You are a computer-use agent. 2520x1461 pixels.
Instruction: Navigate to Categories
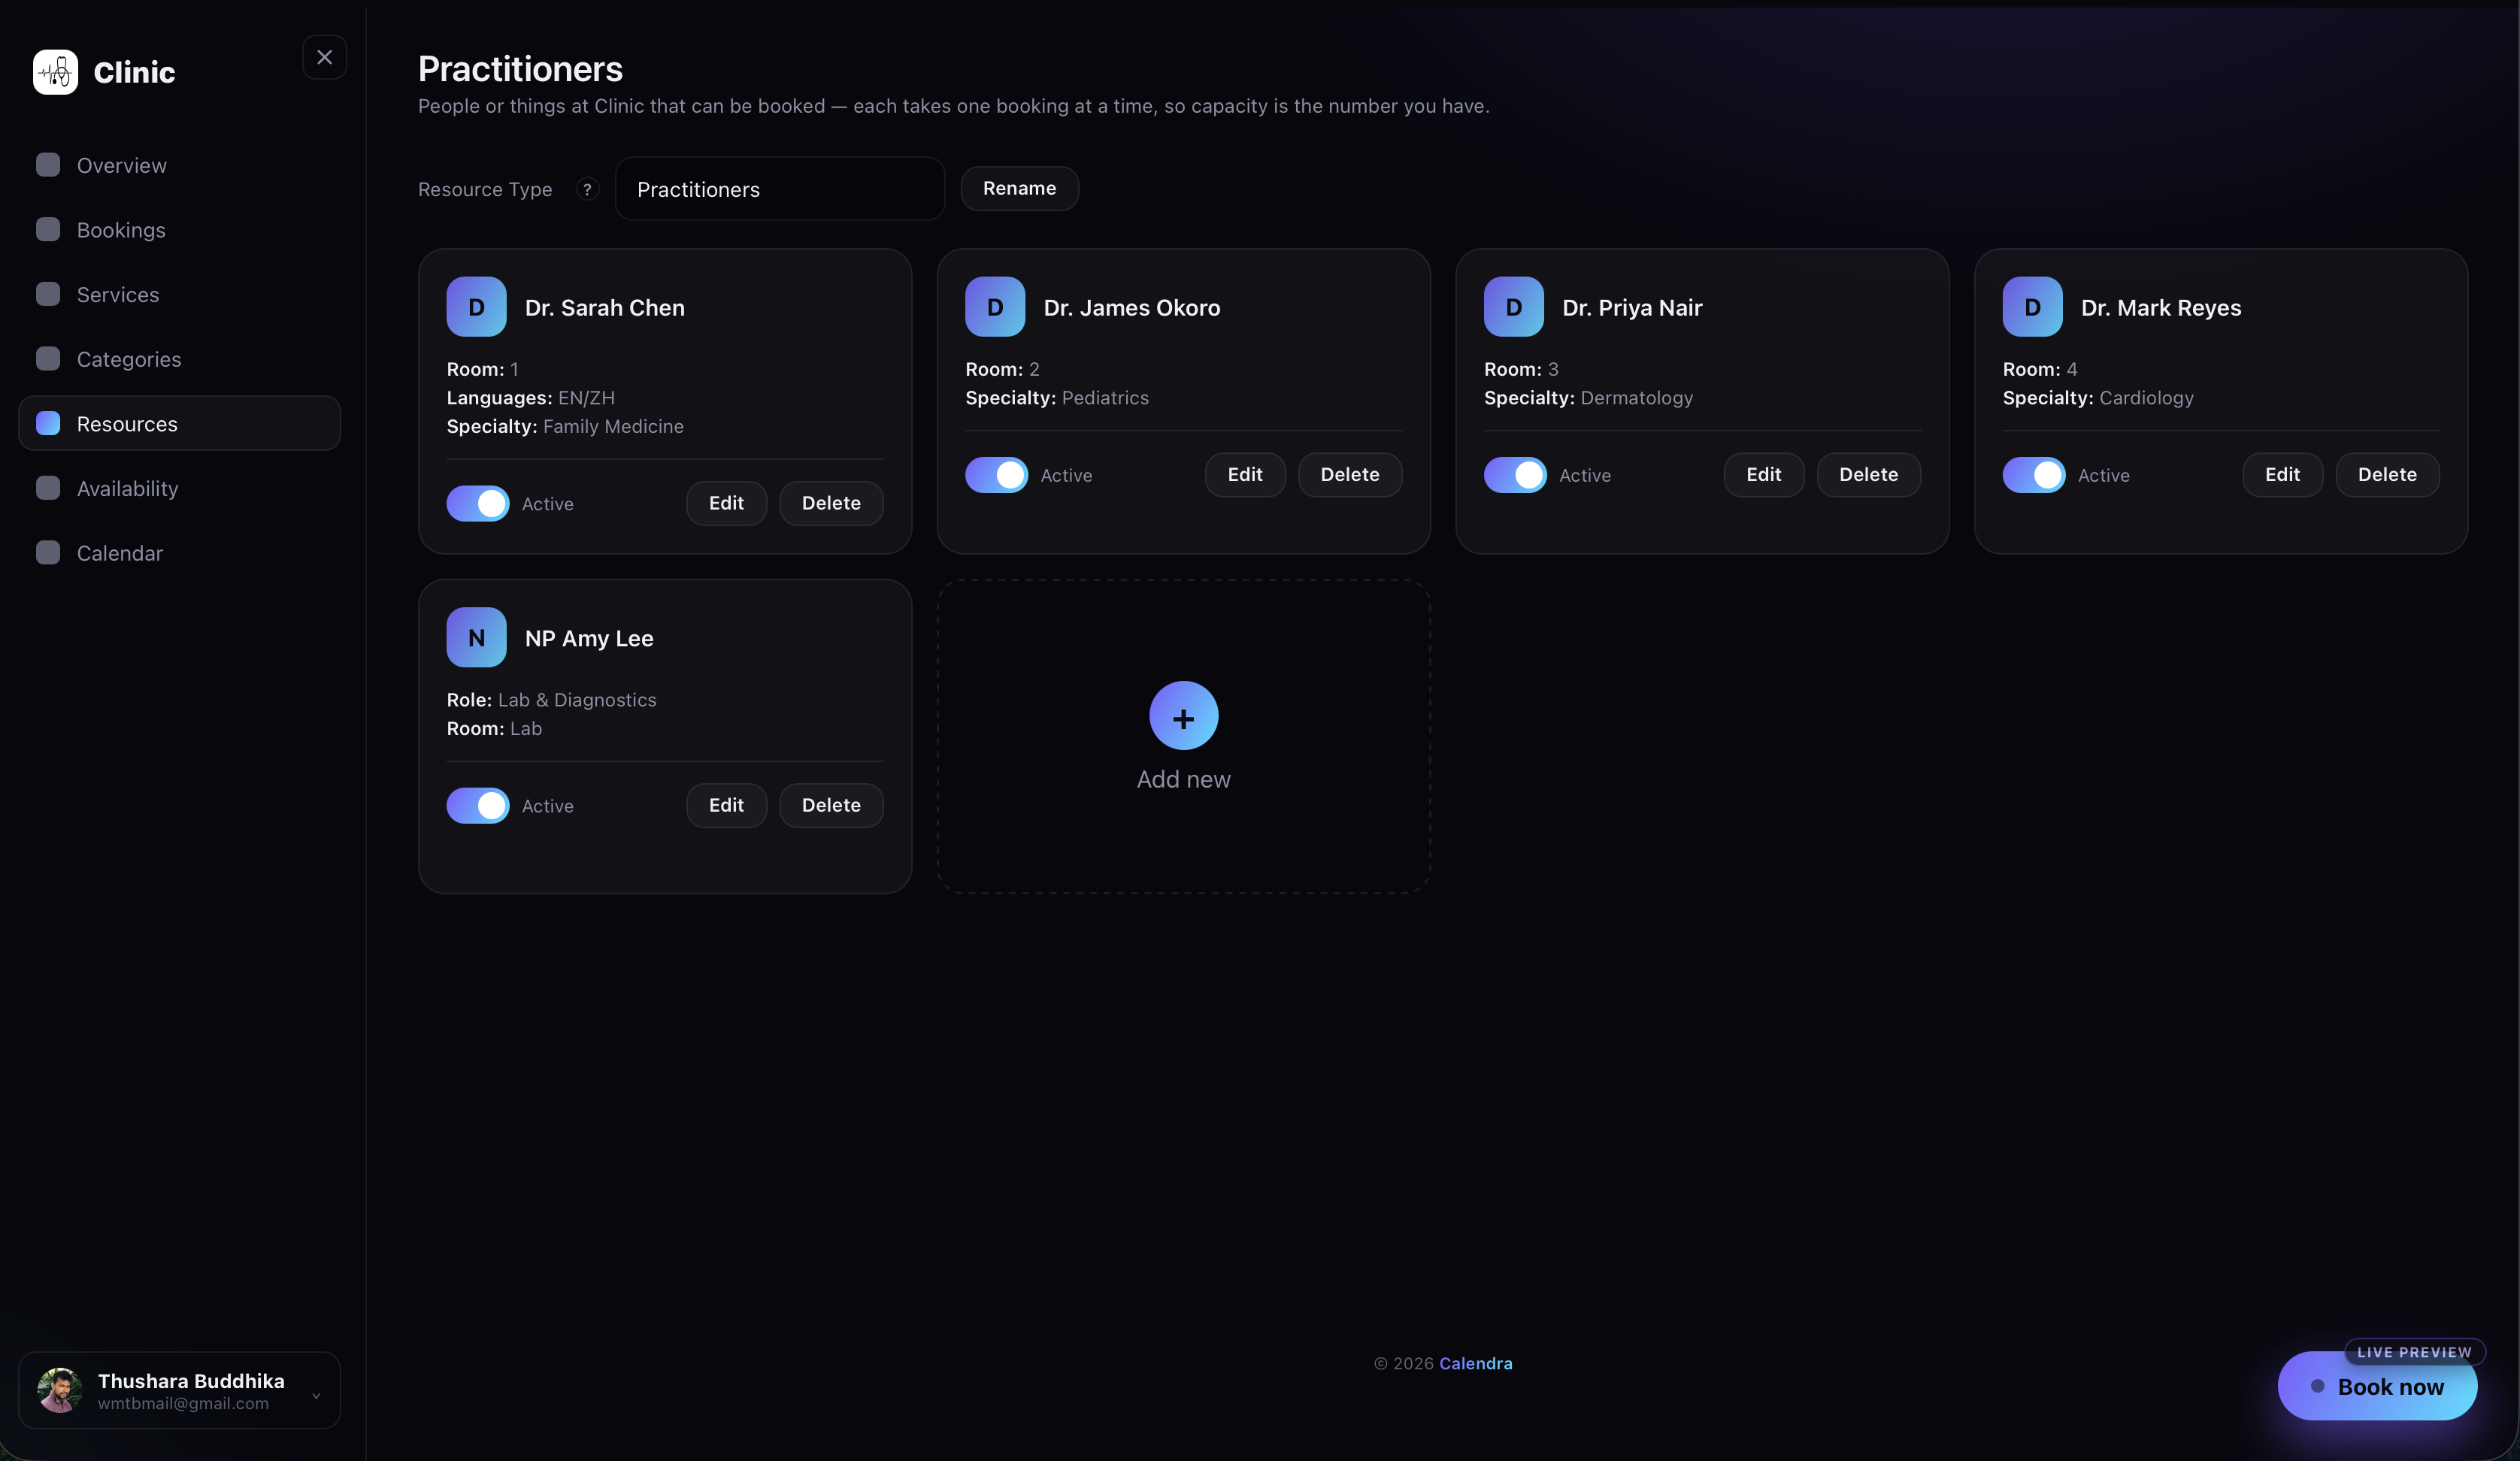[179, 359]
